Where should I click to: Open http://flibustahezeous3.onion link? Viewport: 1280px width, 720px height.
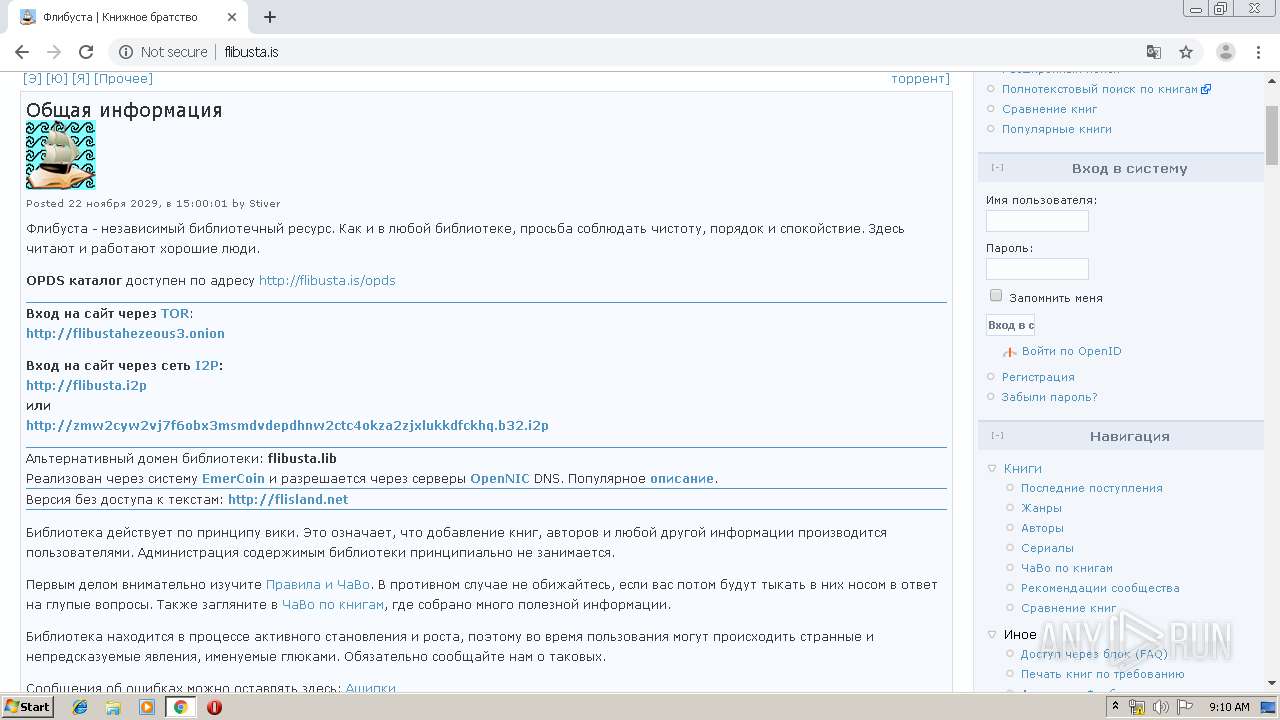[x=125, y=333]
